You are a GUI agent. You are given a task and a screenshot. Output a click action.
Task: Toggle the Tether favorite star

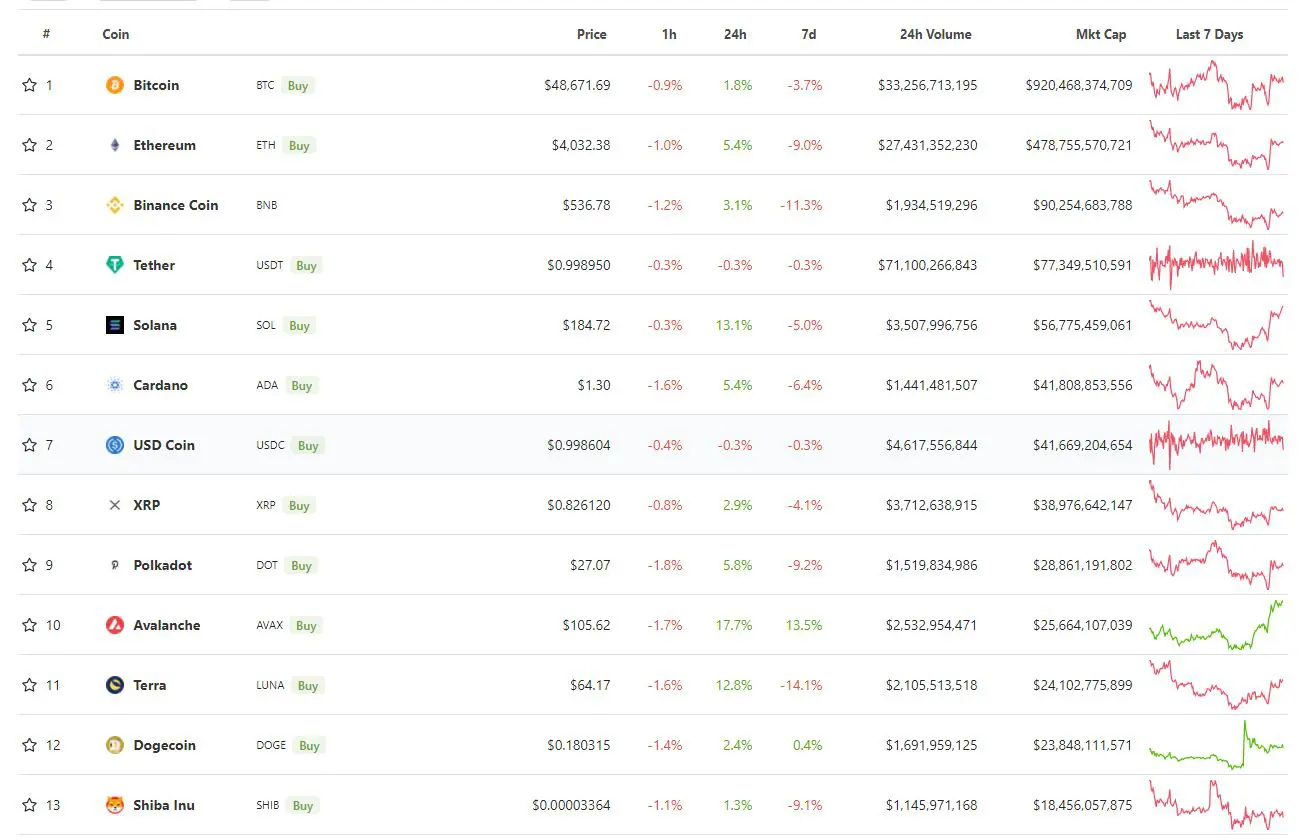29,265
